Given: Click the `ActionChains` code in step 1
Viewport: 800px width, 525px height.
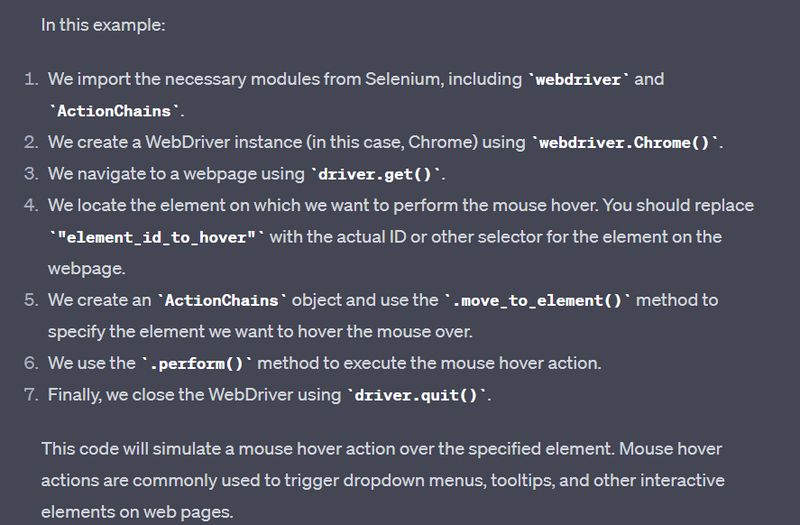Looking at the screenshot, I should (x=116, y=111).
